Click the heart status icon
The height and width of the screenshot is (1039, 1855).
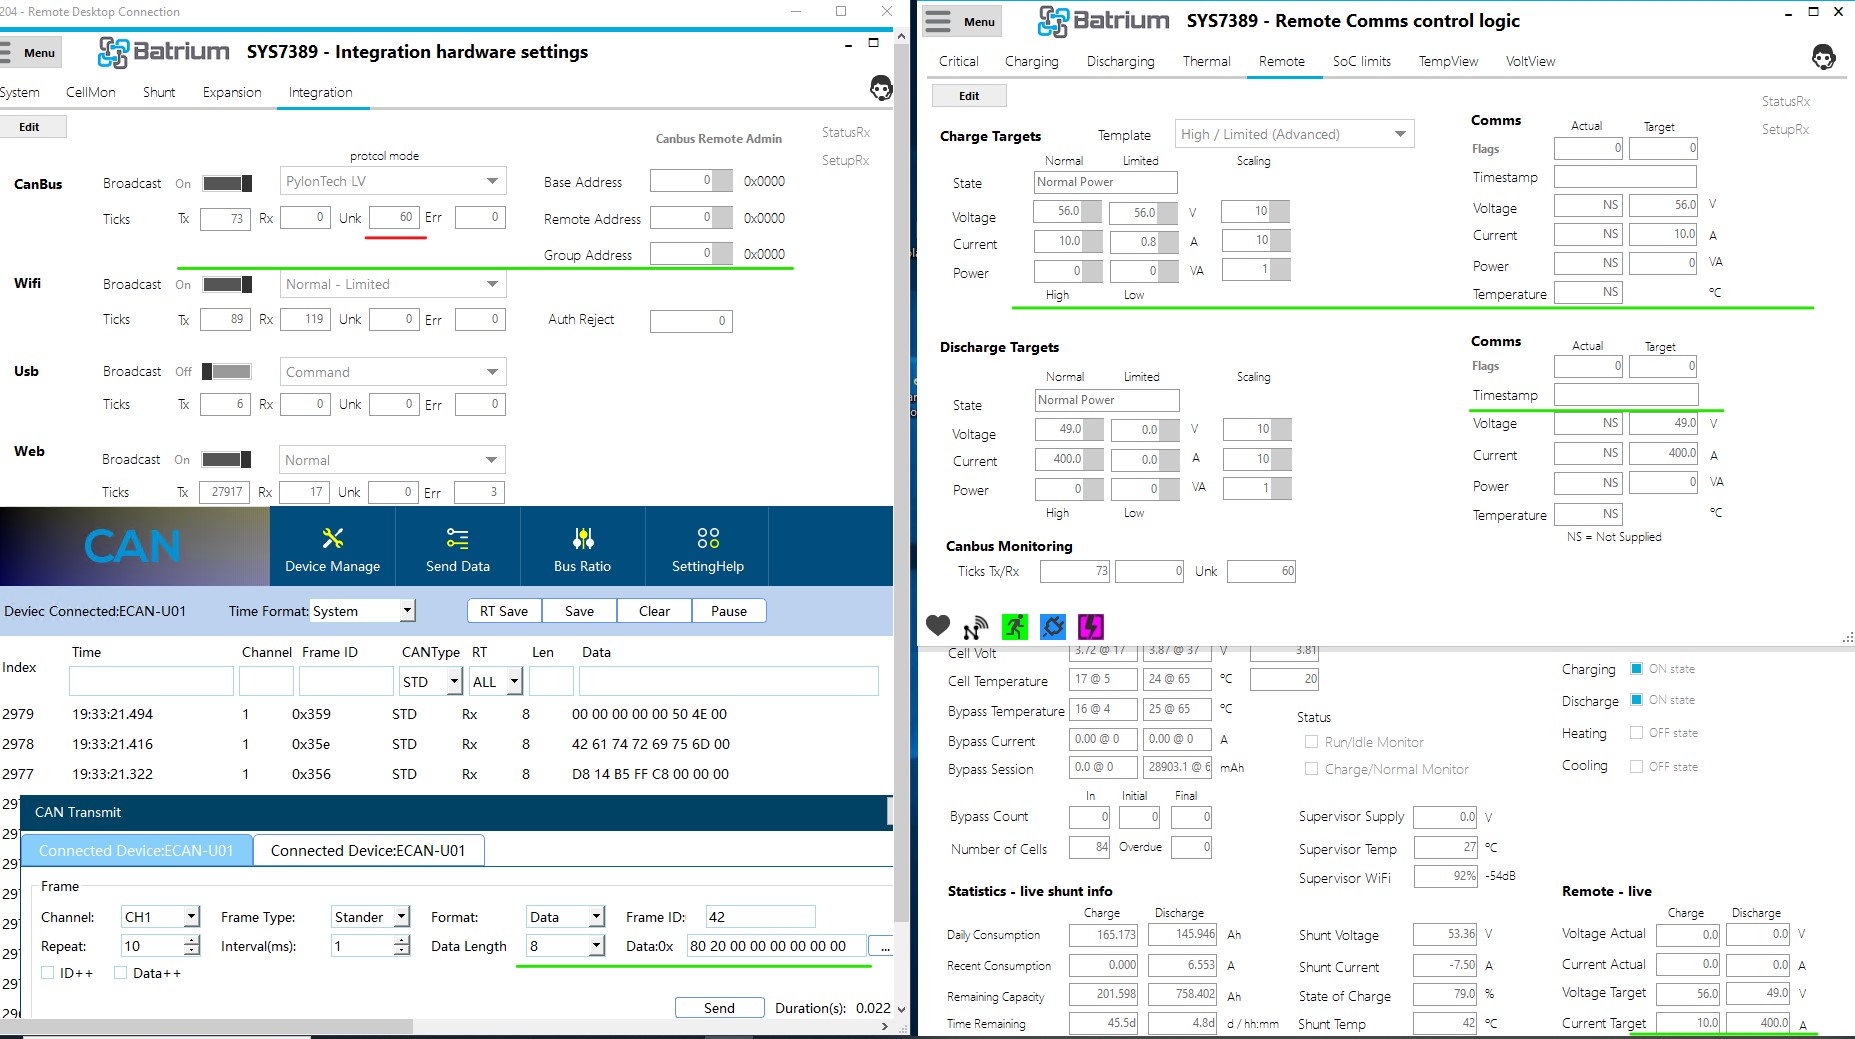coord(938,626)
